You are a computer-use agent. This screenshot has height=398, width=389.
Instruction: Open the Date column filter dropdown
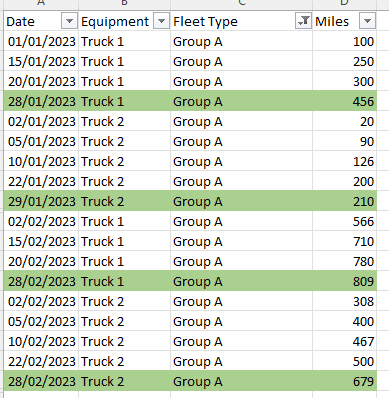click(69, 21)
